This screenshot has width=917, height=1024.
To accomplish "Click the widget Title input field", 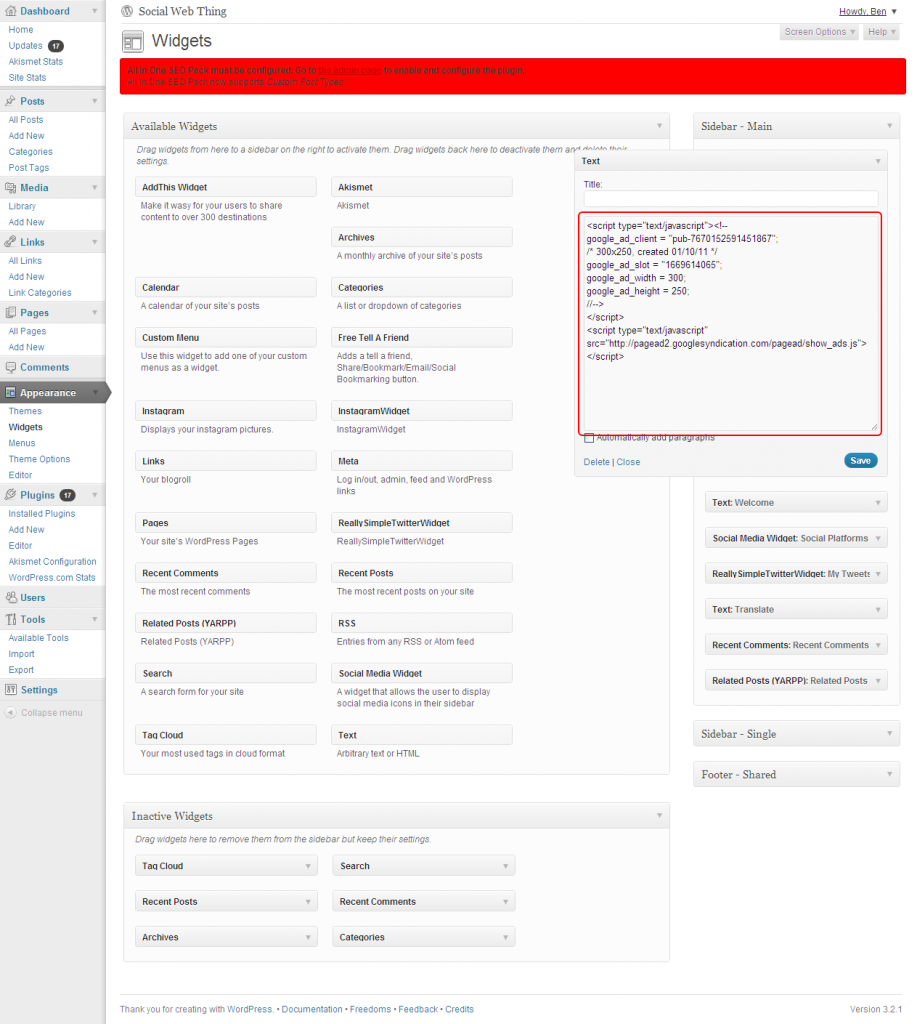I will coord(730,199).
